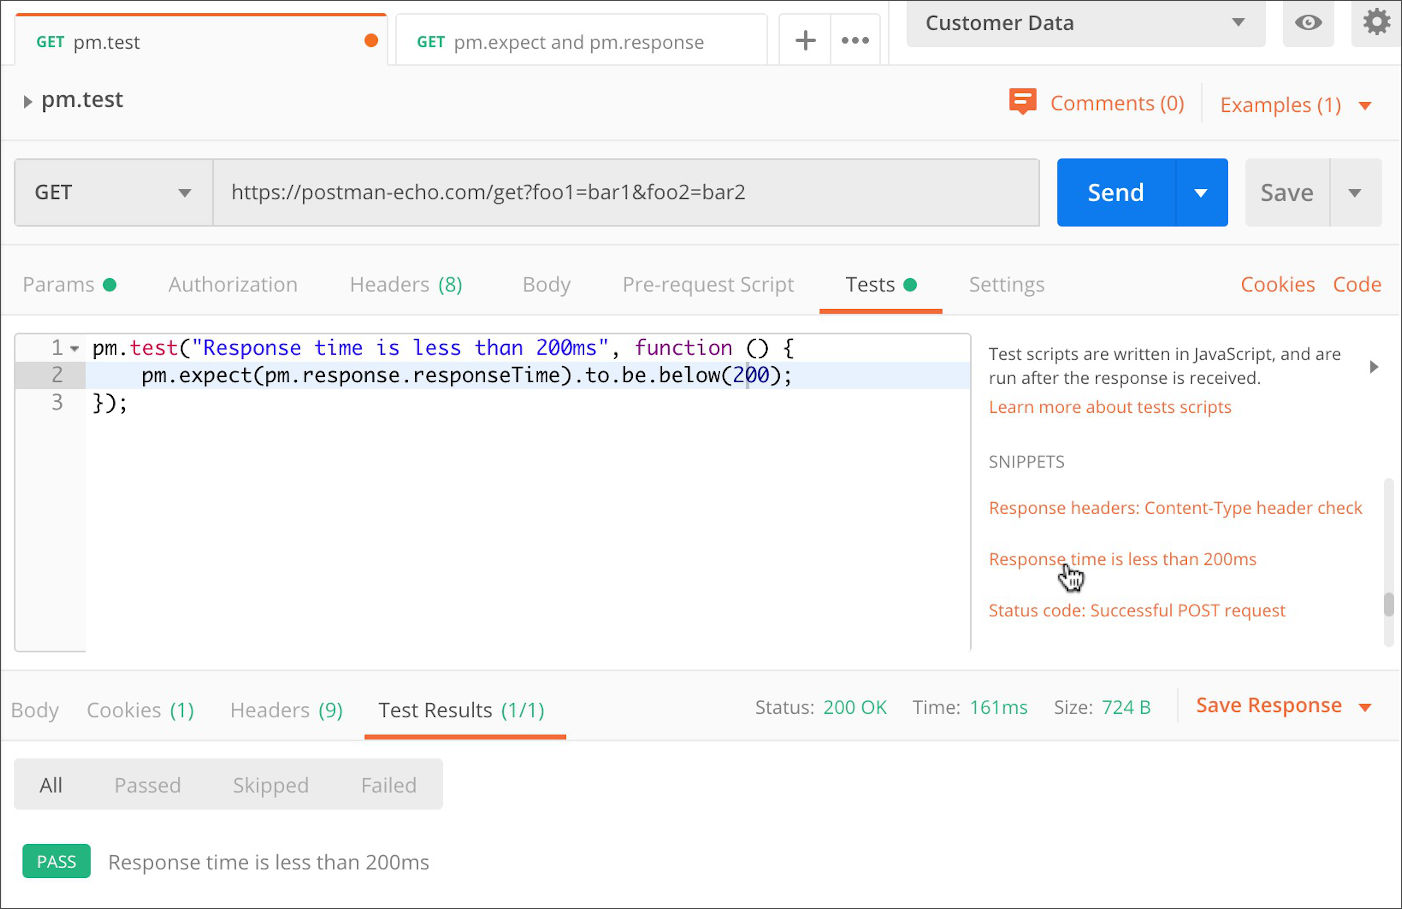Click line 2 of the test script editor
1402x909 pixels.
pos(528,375)
